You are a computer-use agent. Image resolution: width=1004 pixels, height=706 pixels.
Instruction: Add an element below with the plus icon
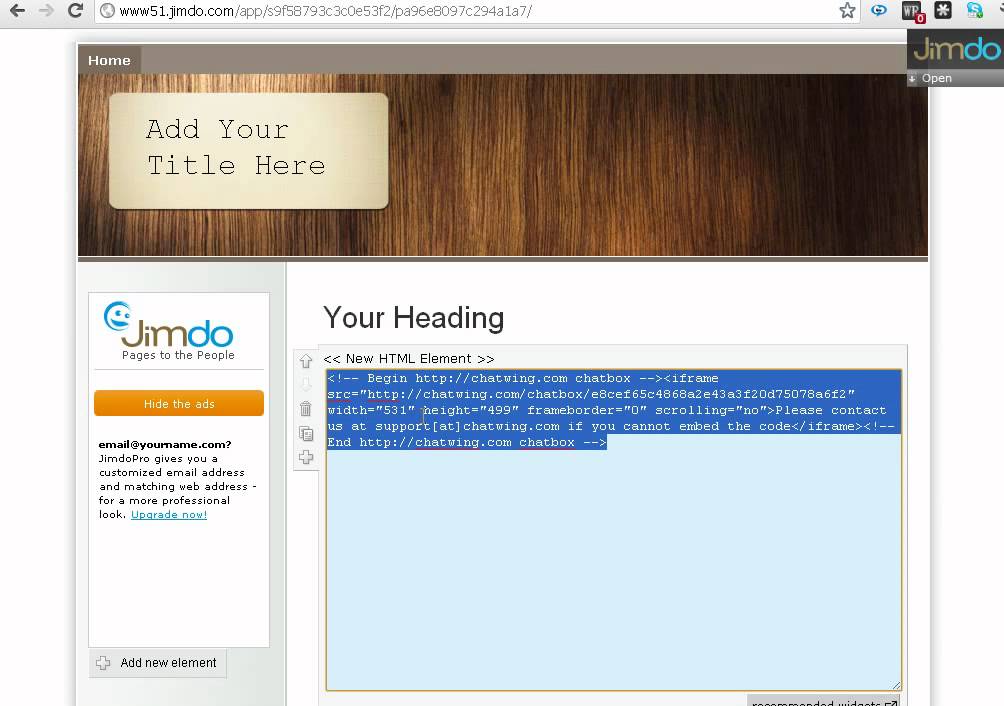(x=305, y=457)
